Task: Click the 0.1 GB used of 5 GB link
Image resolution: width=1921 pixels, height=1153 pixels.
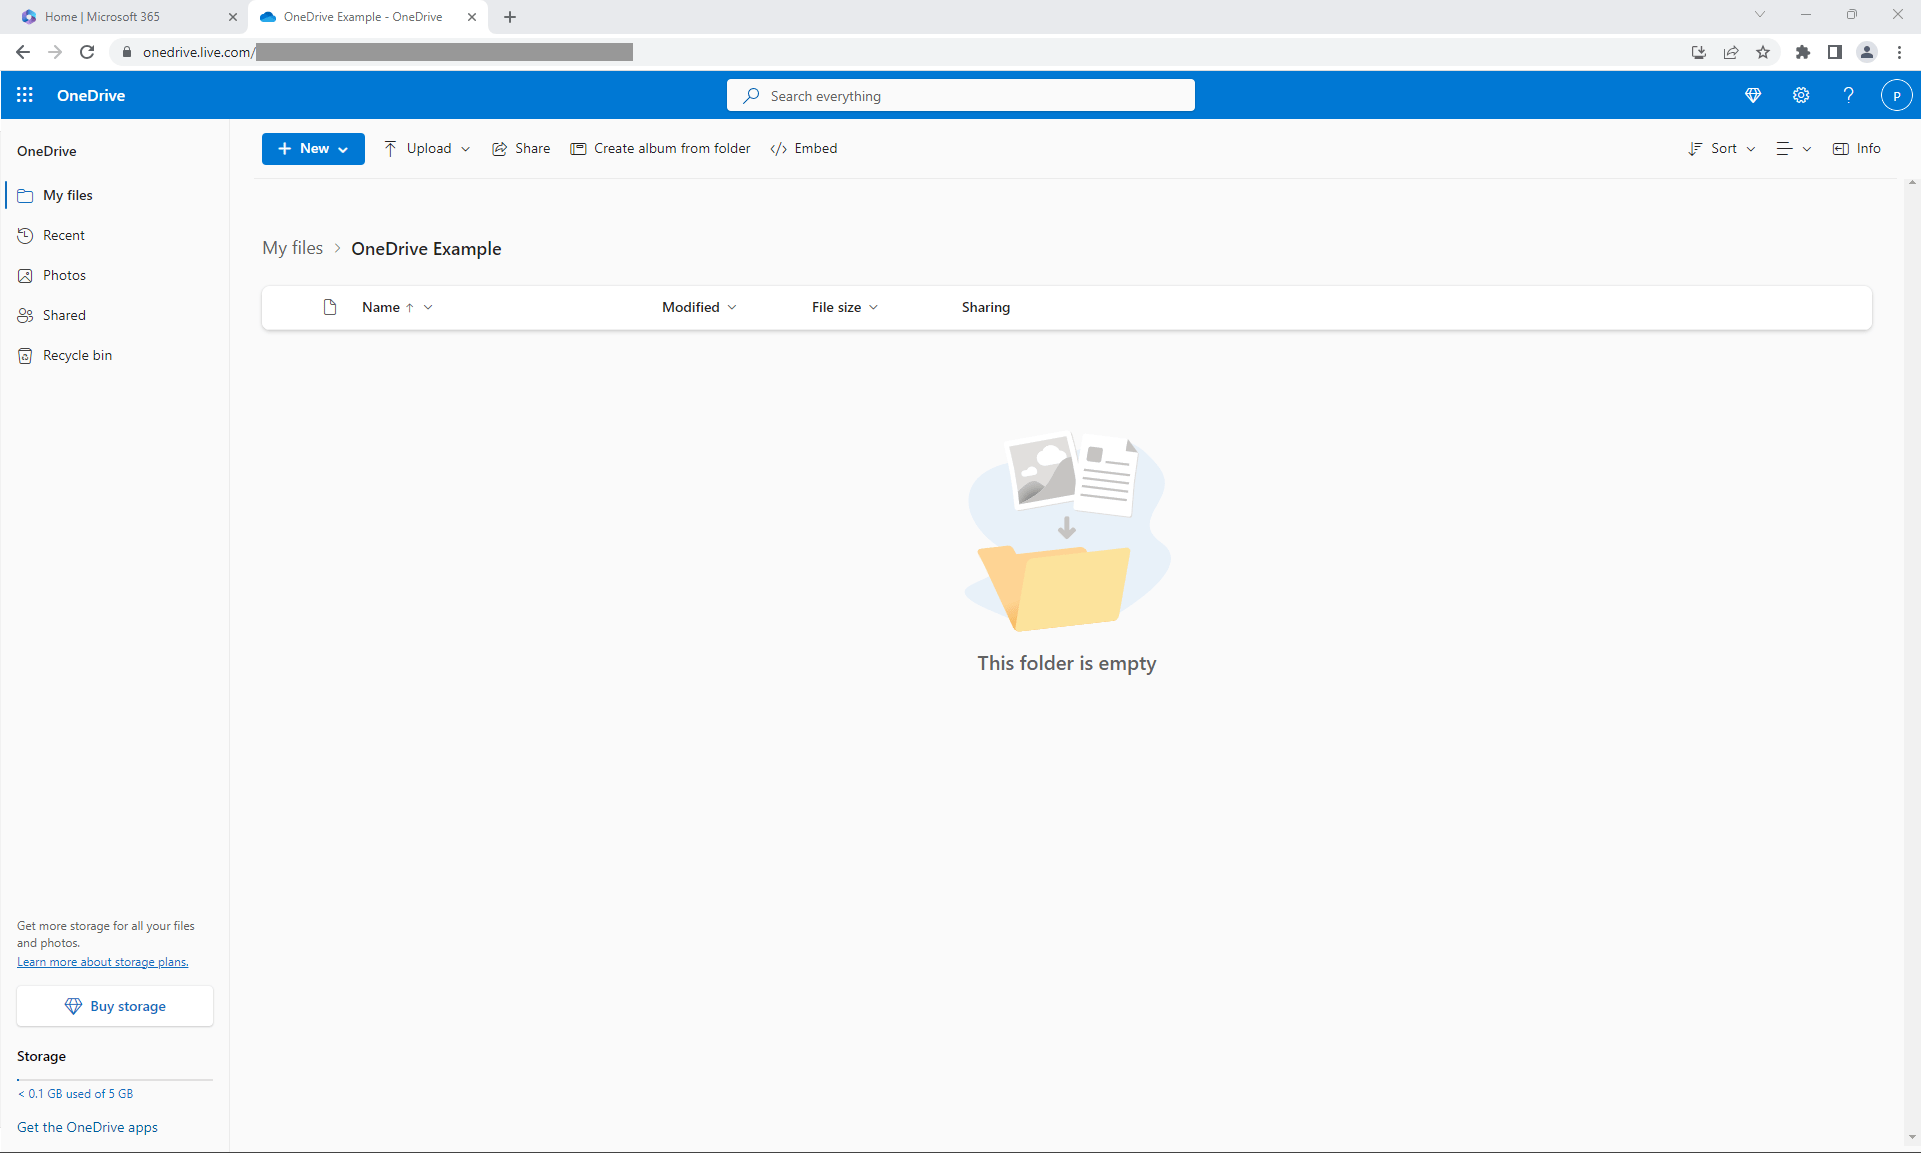Action: point(76,1094)
